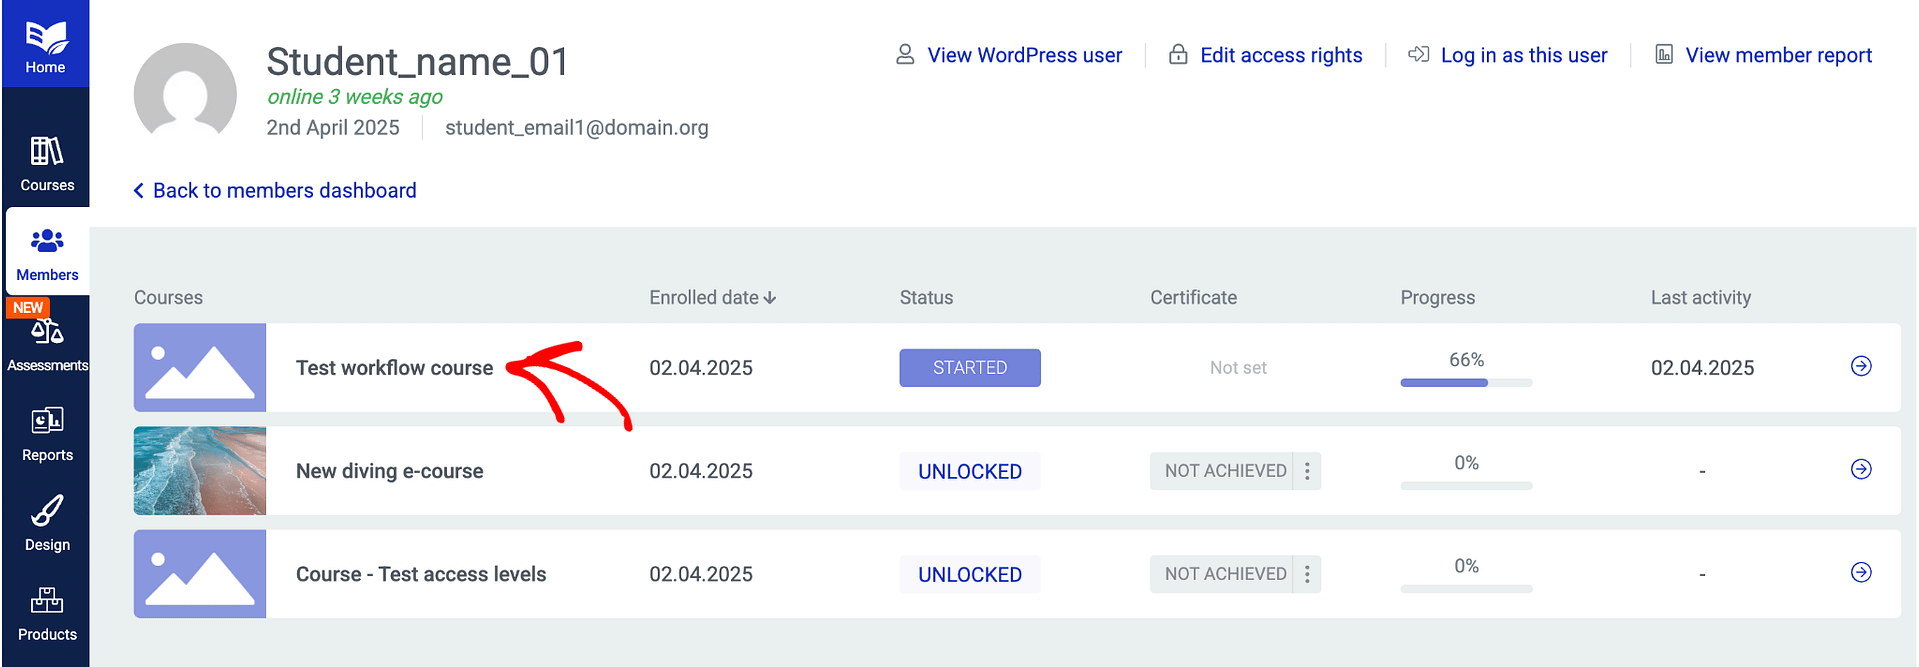Open the Assessments sidebar section

[47, 345]
